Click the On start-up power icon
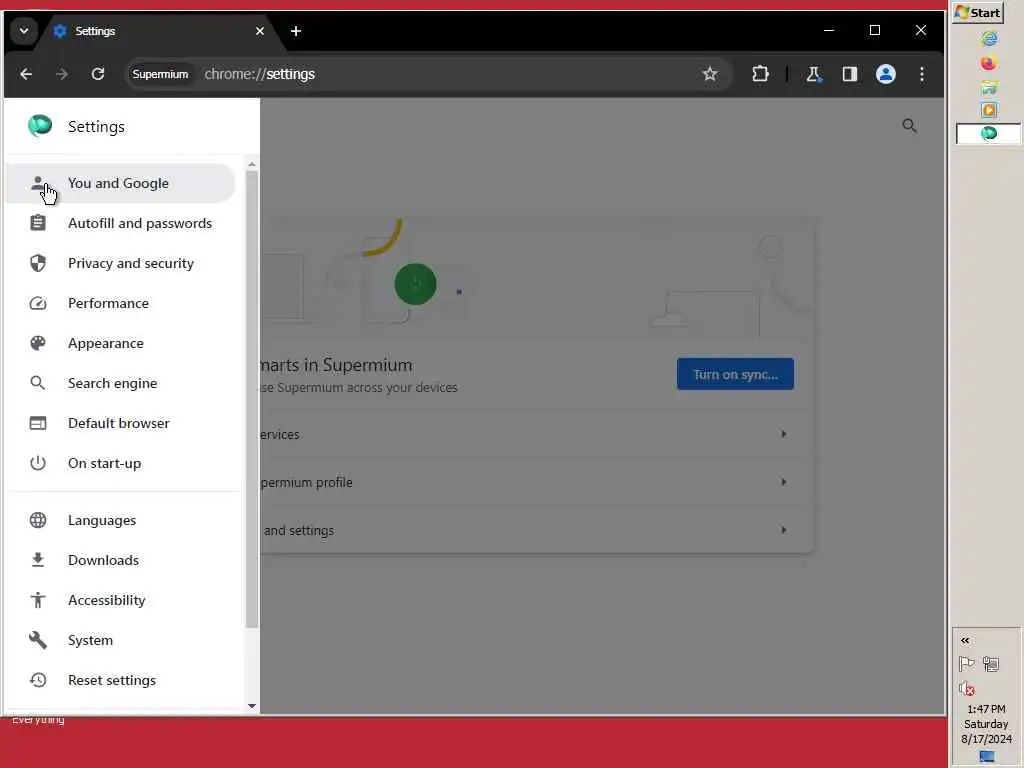The height and width of the screenshot is (768, 1024). click(38, 463)
